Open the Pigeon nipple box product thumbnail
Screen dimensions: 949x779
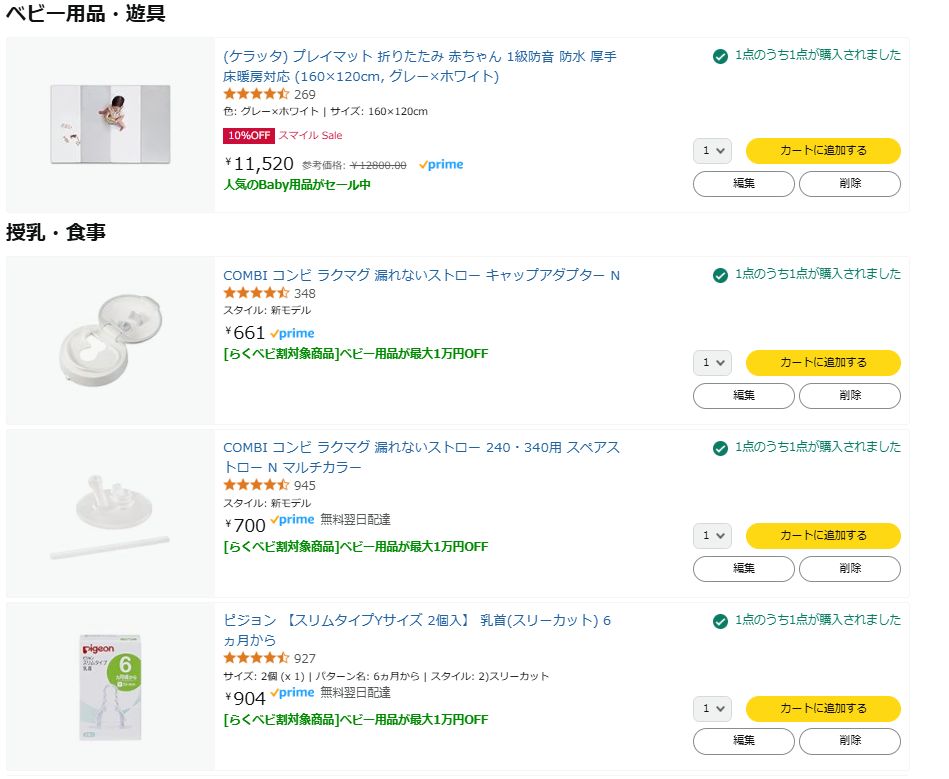pyautogui.click(x=110, y=687)
